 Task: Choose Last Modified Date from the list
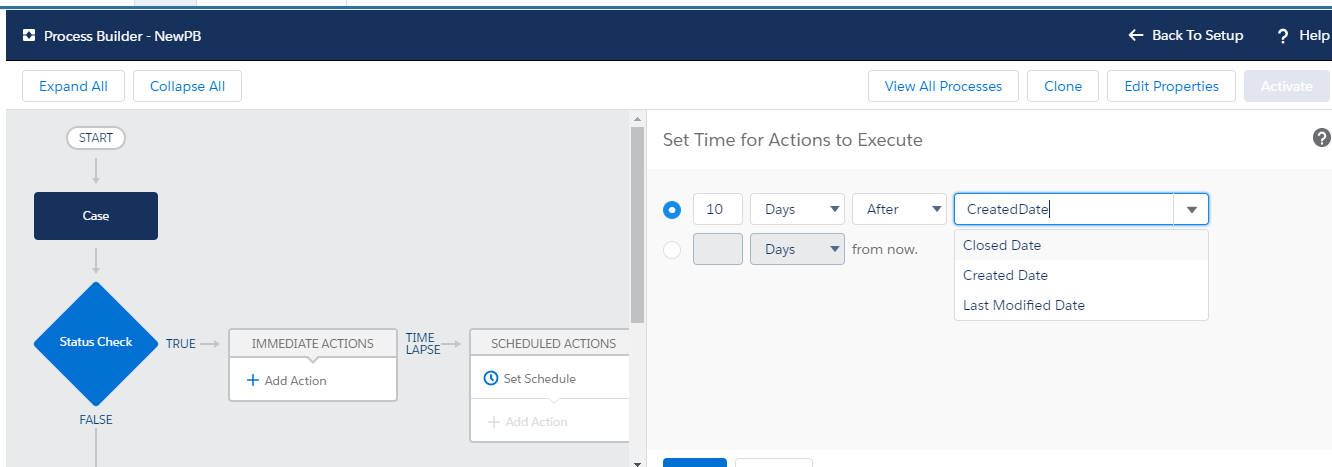coord(1024,305)
